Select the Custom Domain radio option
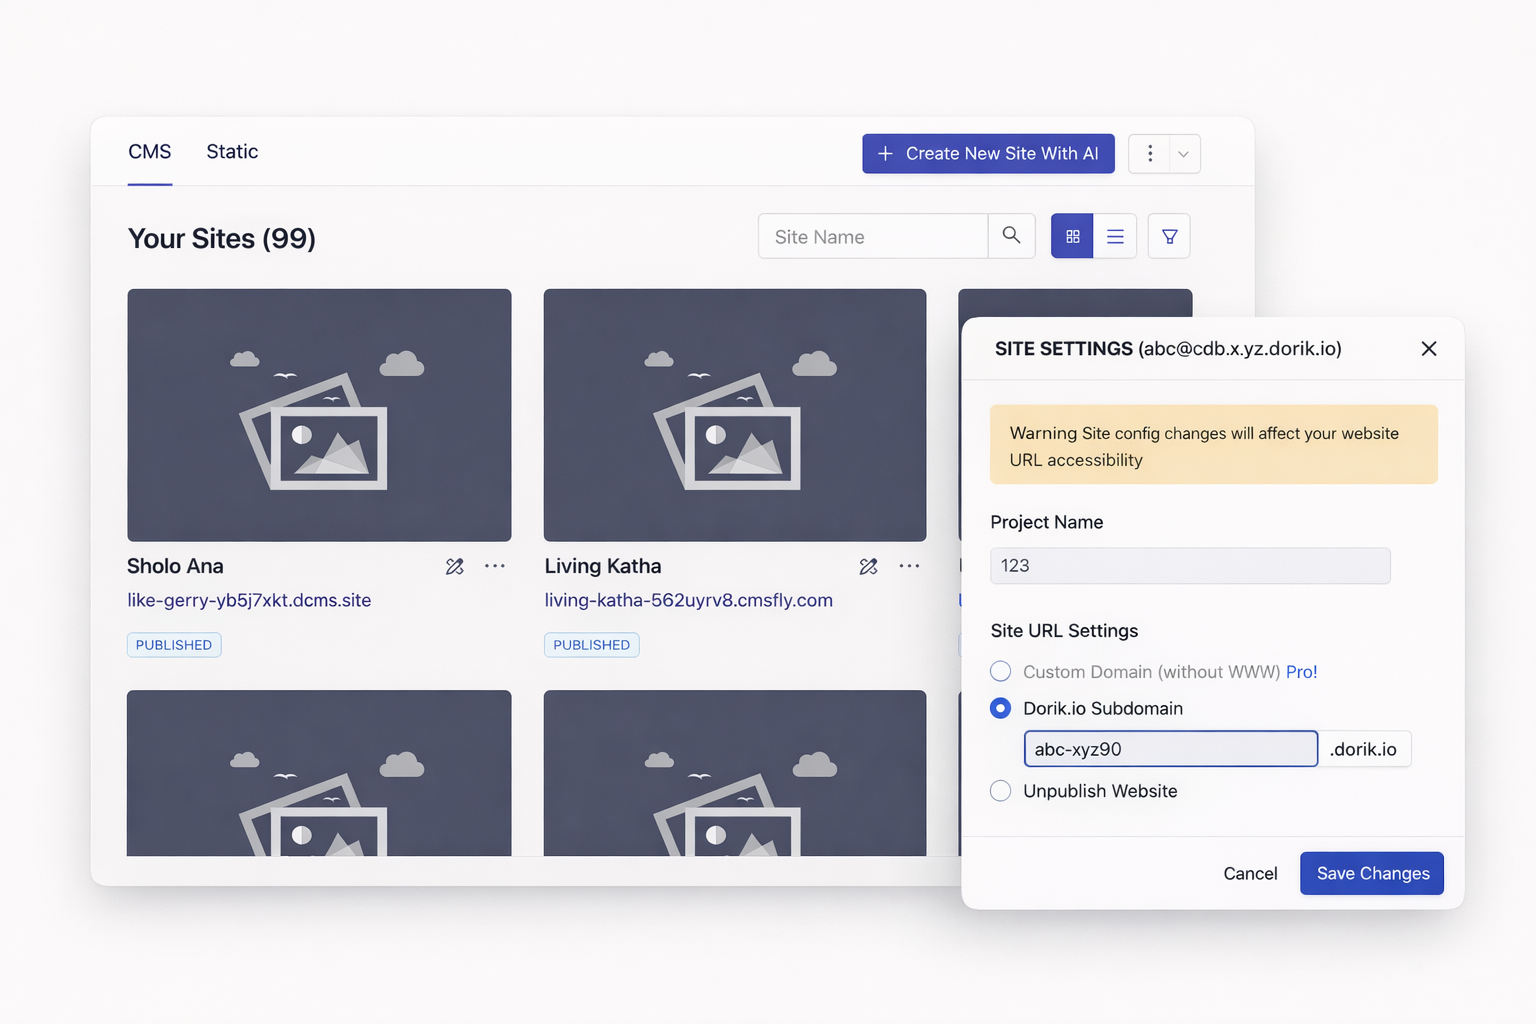This screenshot has height=1024, width=1536. click(x=1000, y=671)
